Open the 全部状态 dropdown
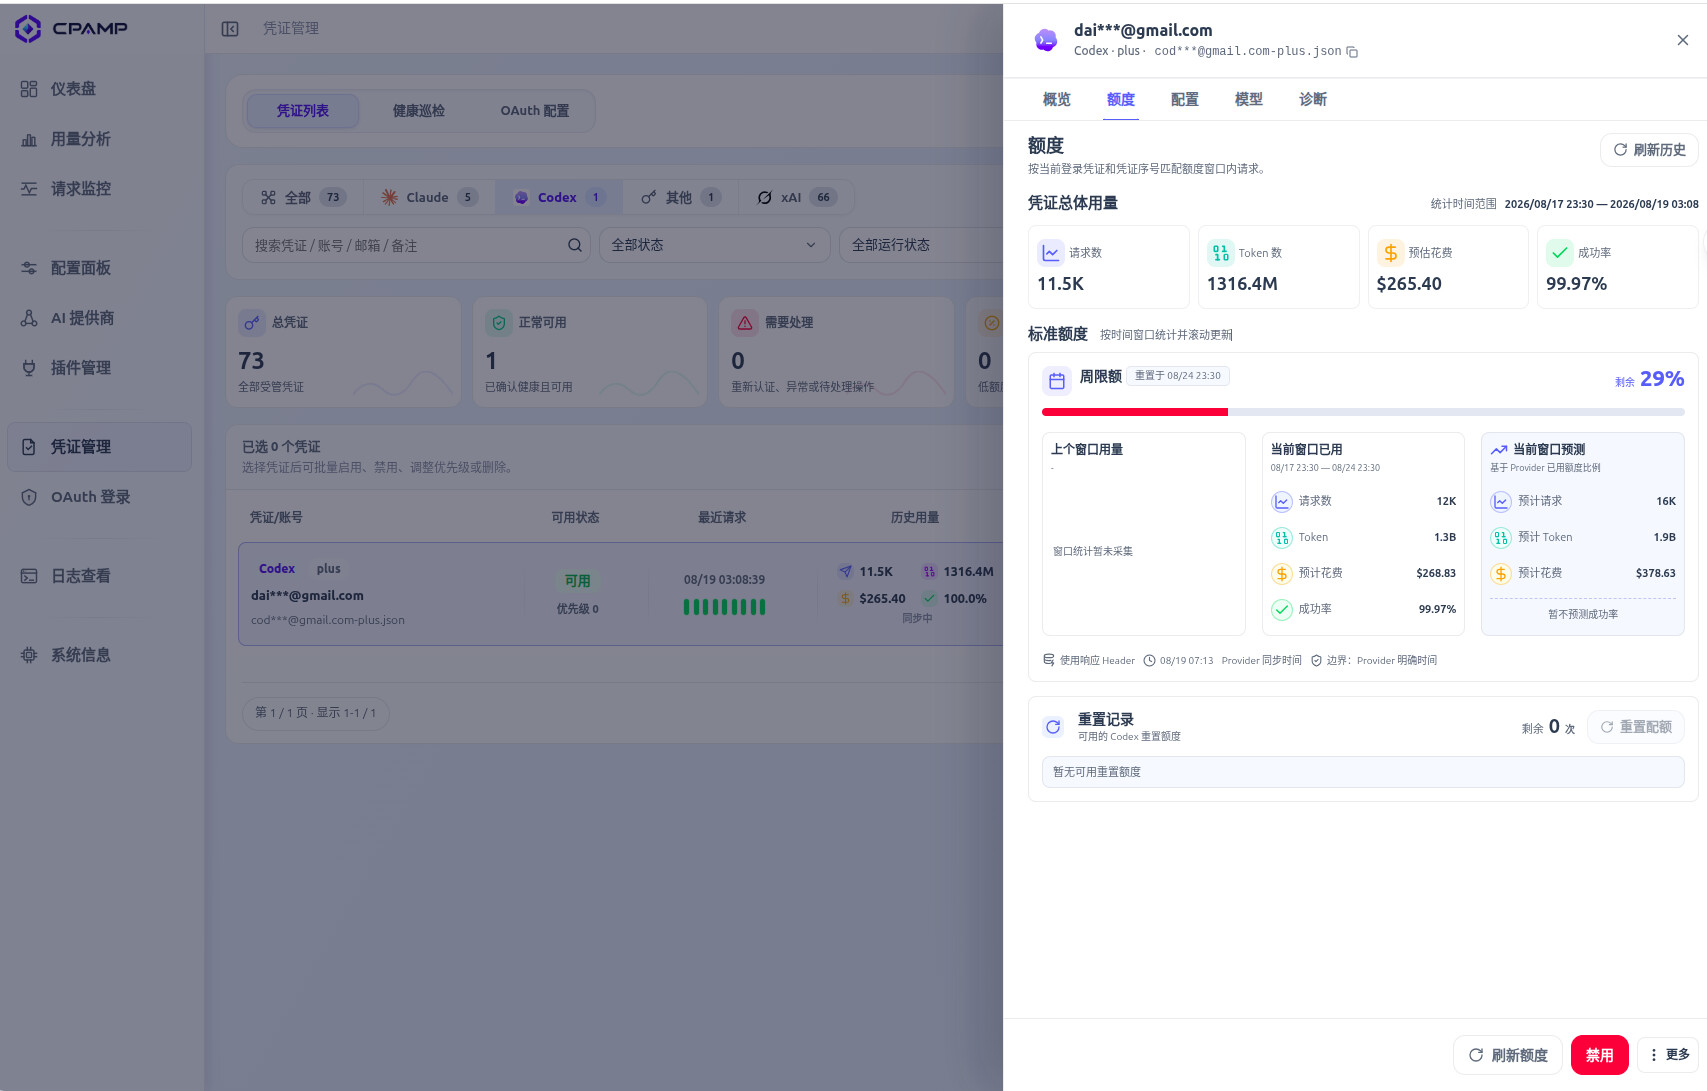The image size is (1707, 1091). [714, 245]
